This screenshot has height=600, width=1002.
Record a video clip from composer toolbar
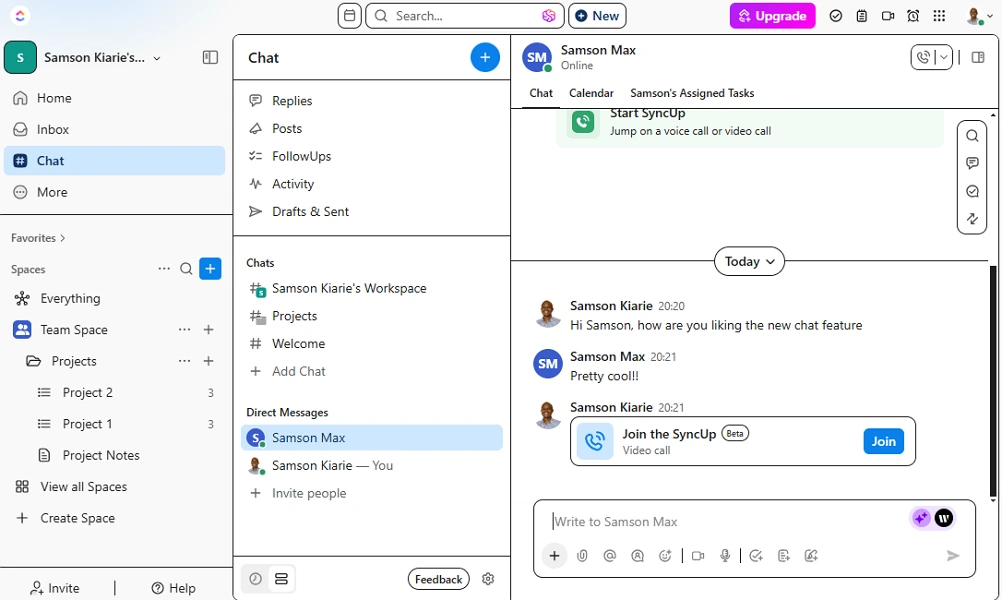point(698,556)
